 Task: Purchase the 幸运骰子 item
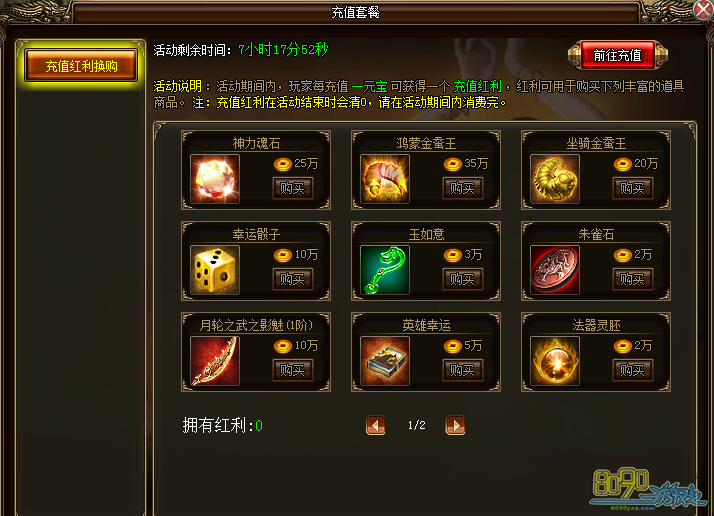click(x=292, y=279)
